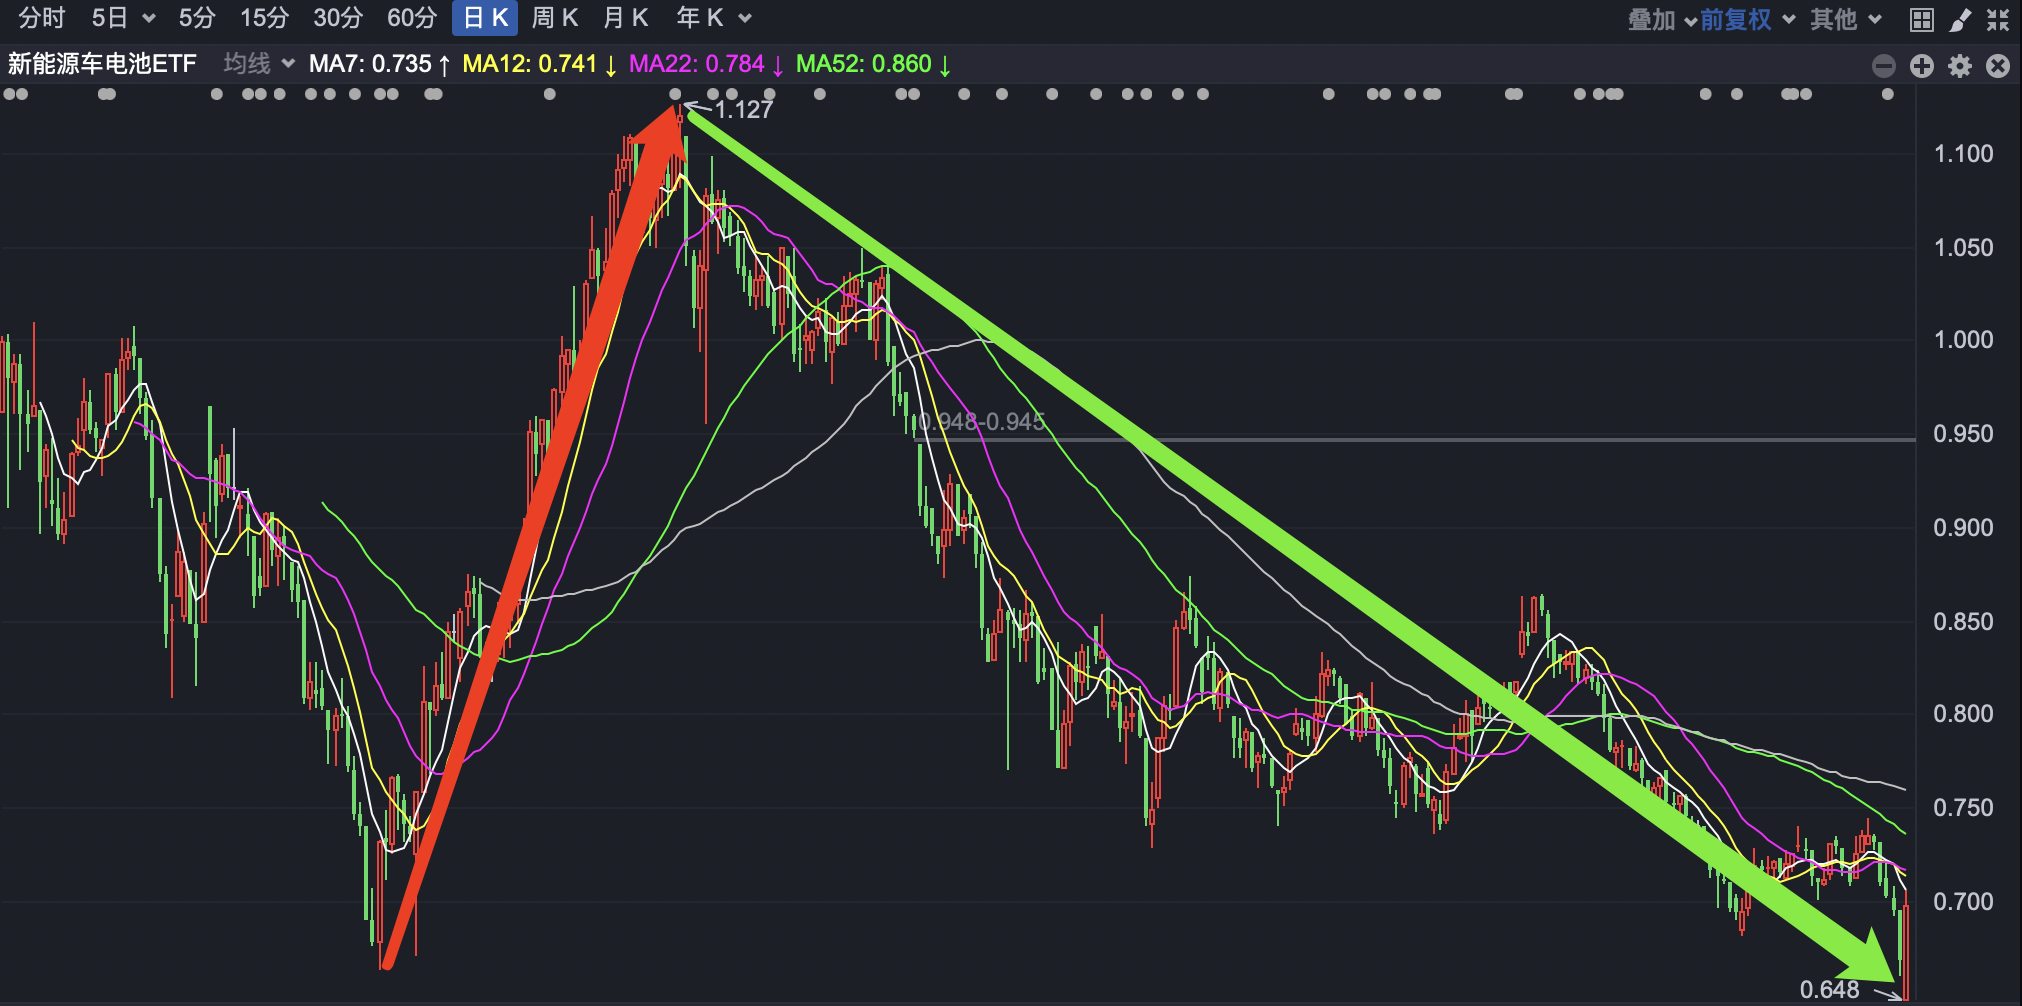
Task: Switch to the 周K weekly chart
Action: 555,18
